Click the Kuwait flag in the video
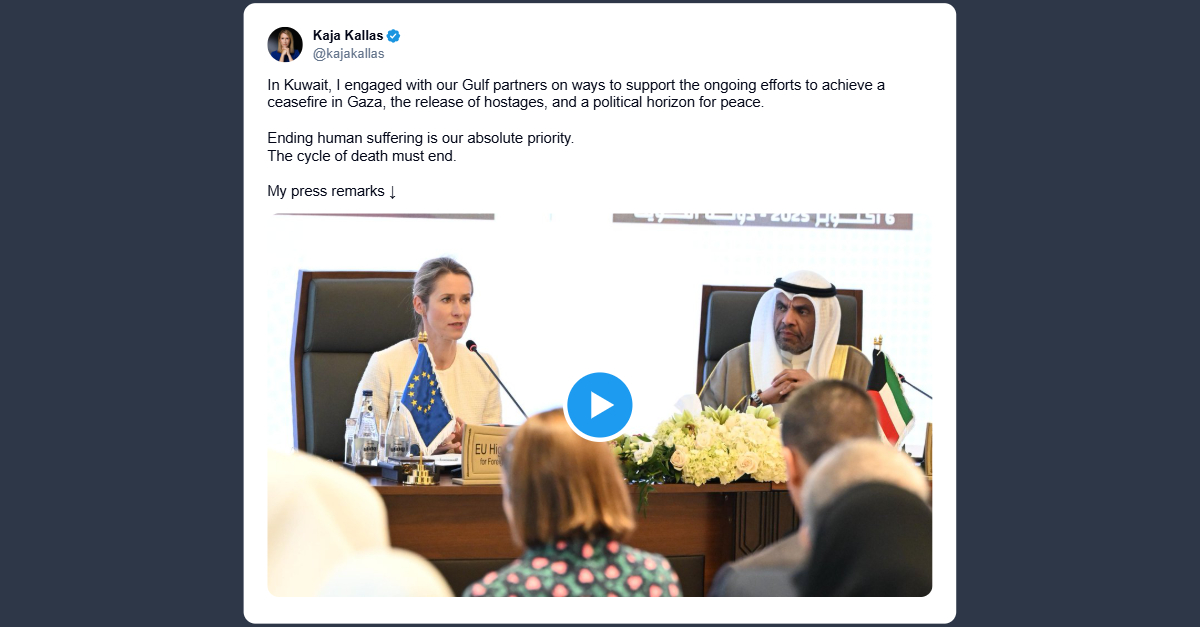The image size is (1200, 627). 888,397
